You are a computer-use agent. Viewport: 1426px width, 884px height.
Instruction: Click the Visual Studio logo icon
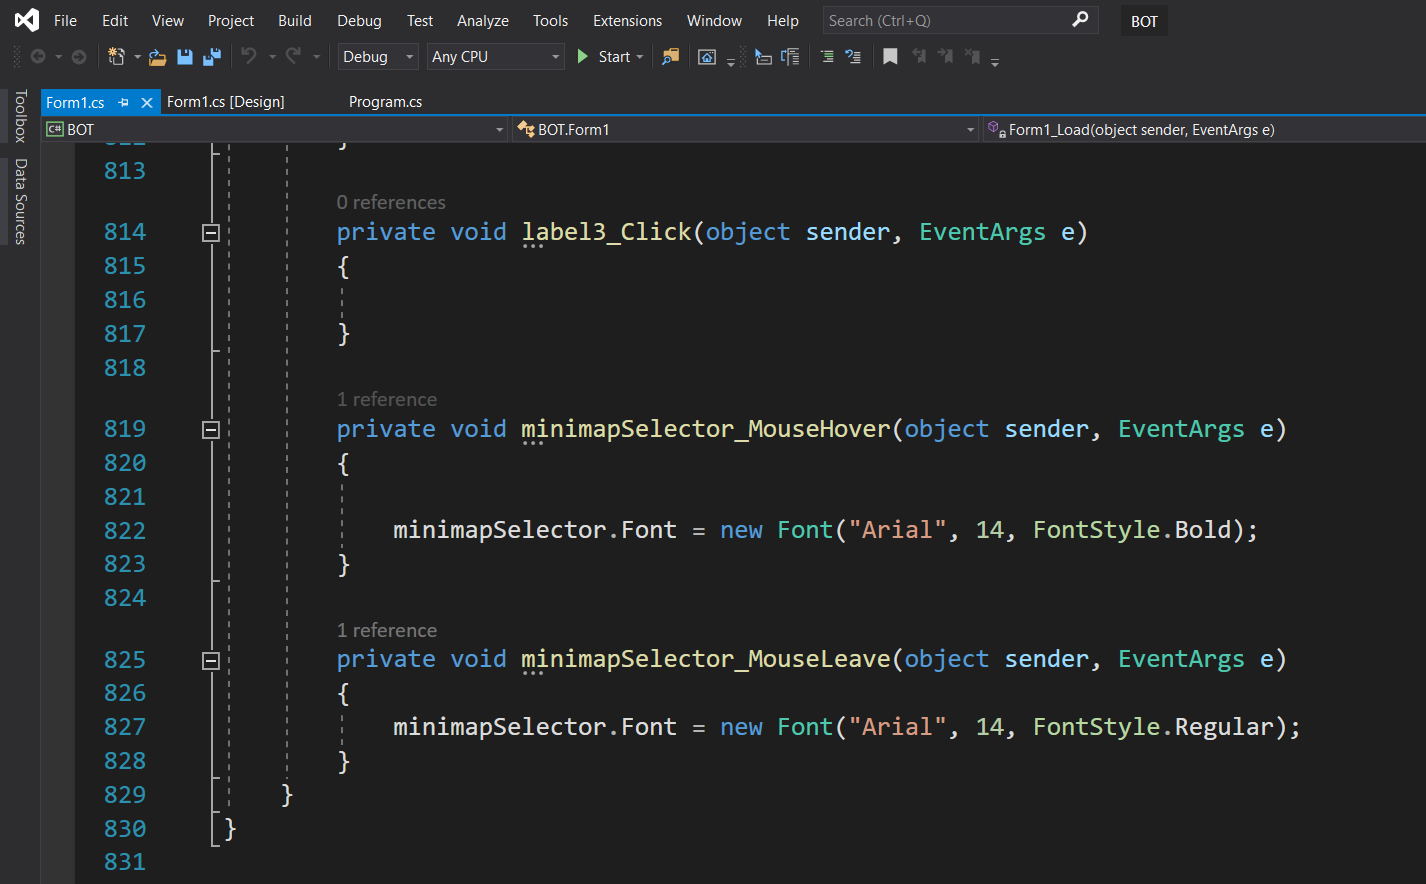(x=27, y=20)
